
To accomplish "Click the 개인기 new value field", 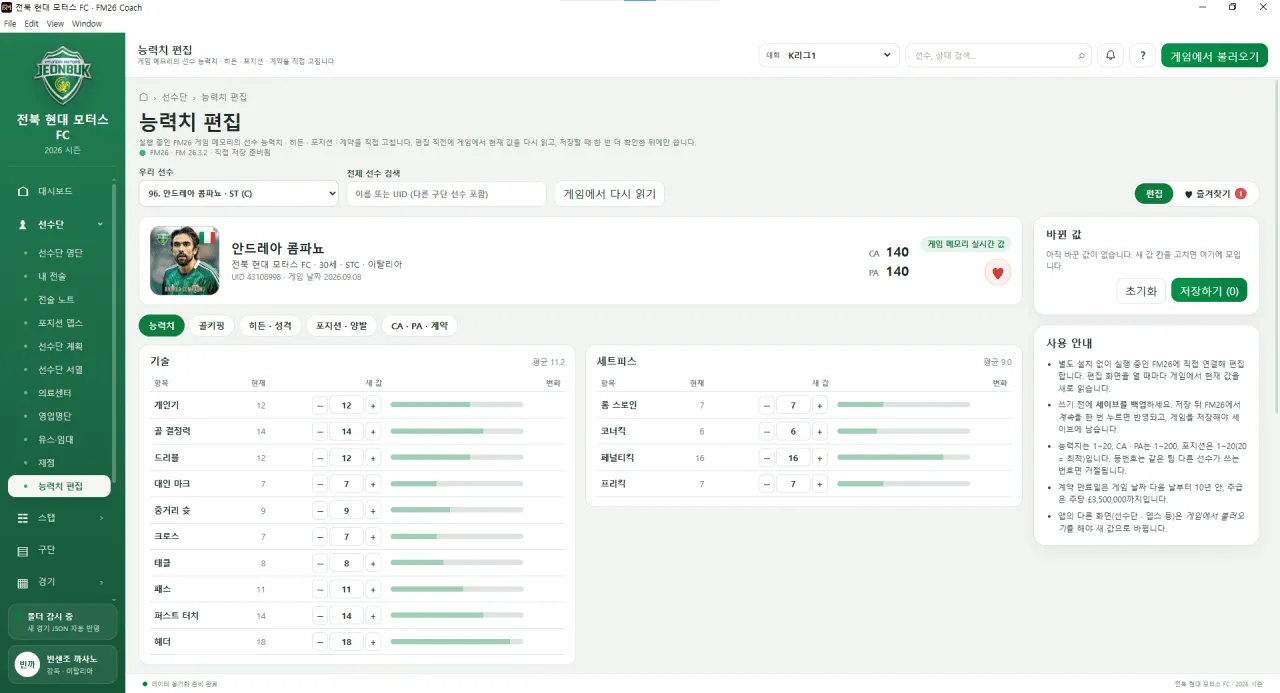I will point(346,405).
